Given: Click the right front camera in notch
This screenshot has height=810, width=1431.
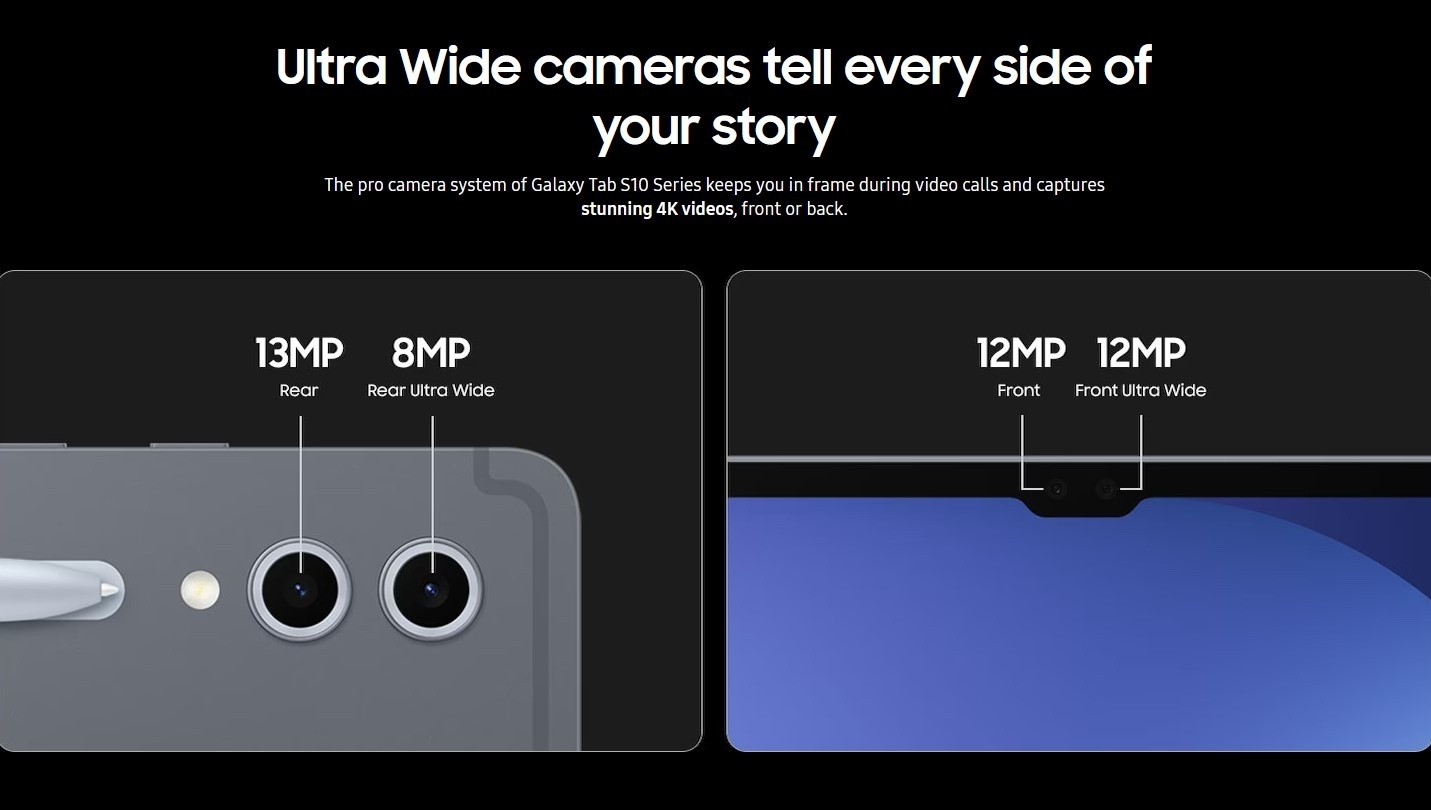Looking at the screenshot, I should [1105, 489].
